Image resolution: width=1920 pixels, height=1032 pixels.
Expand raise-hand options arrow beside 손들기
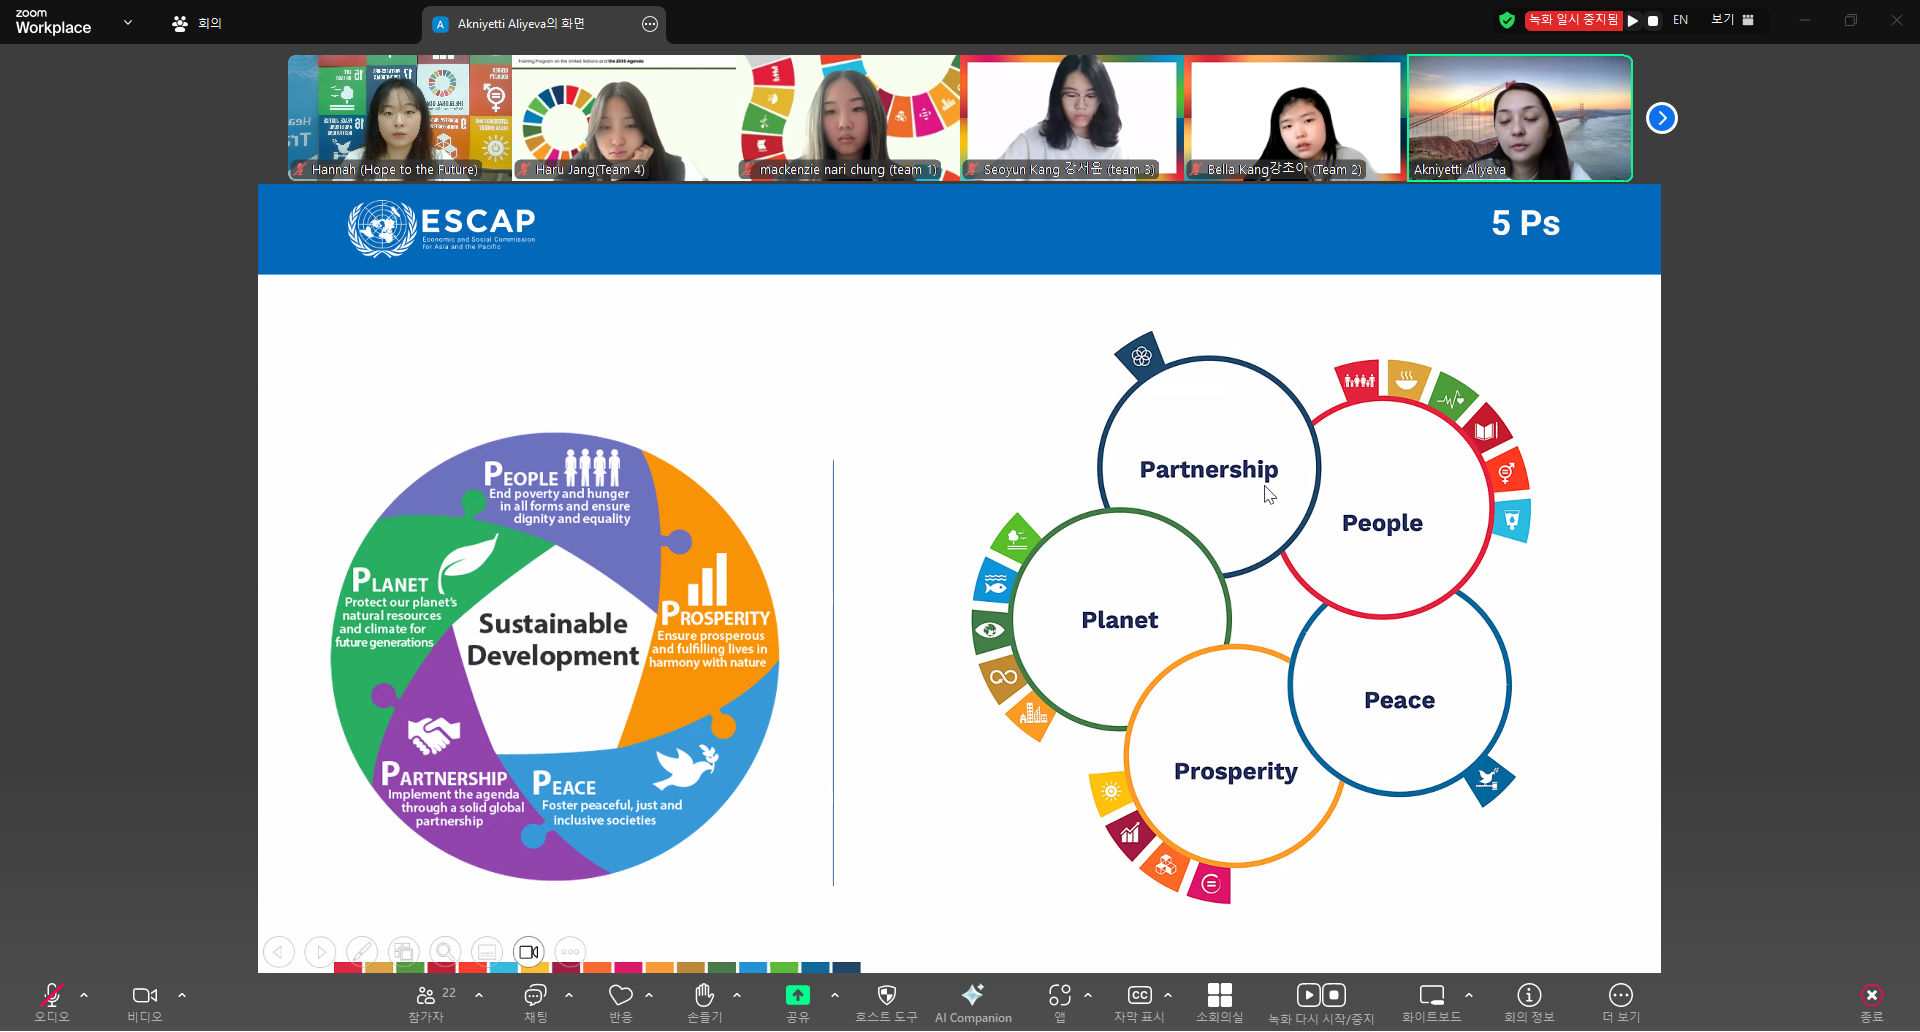(x=737, y=996)
